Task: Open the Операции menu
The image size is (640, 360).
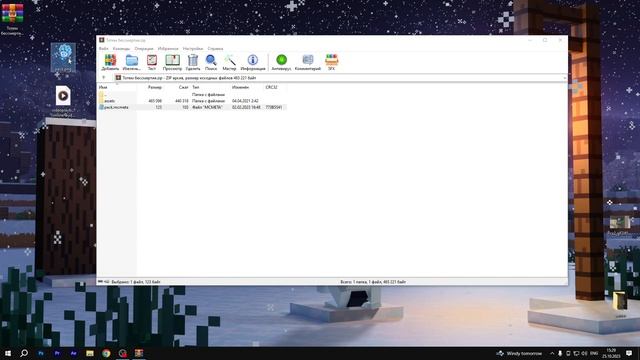Action: point(144,49)
